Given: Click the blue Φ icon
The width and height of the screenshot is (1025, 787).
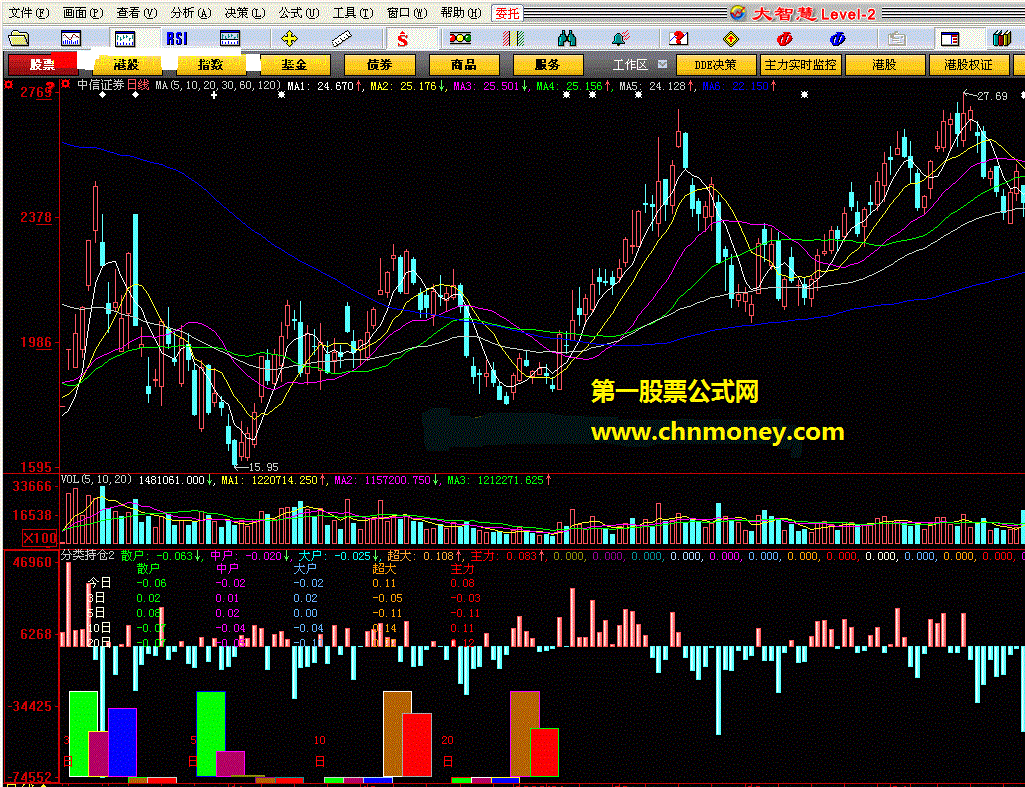Looking at the screenshot, I should click(x=837, y=39).
